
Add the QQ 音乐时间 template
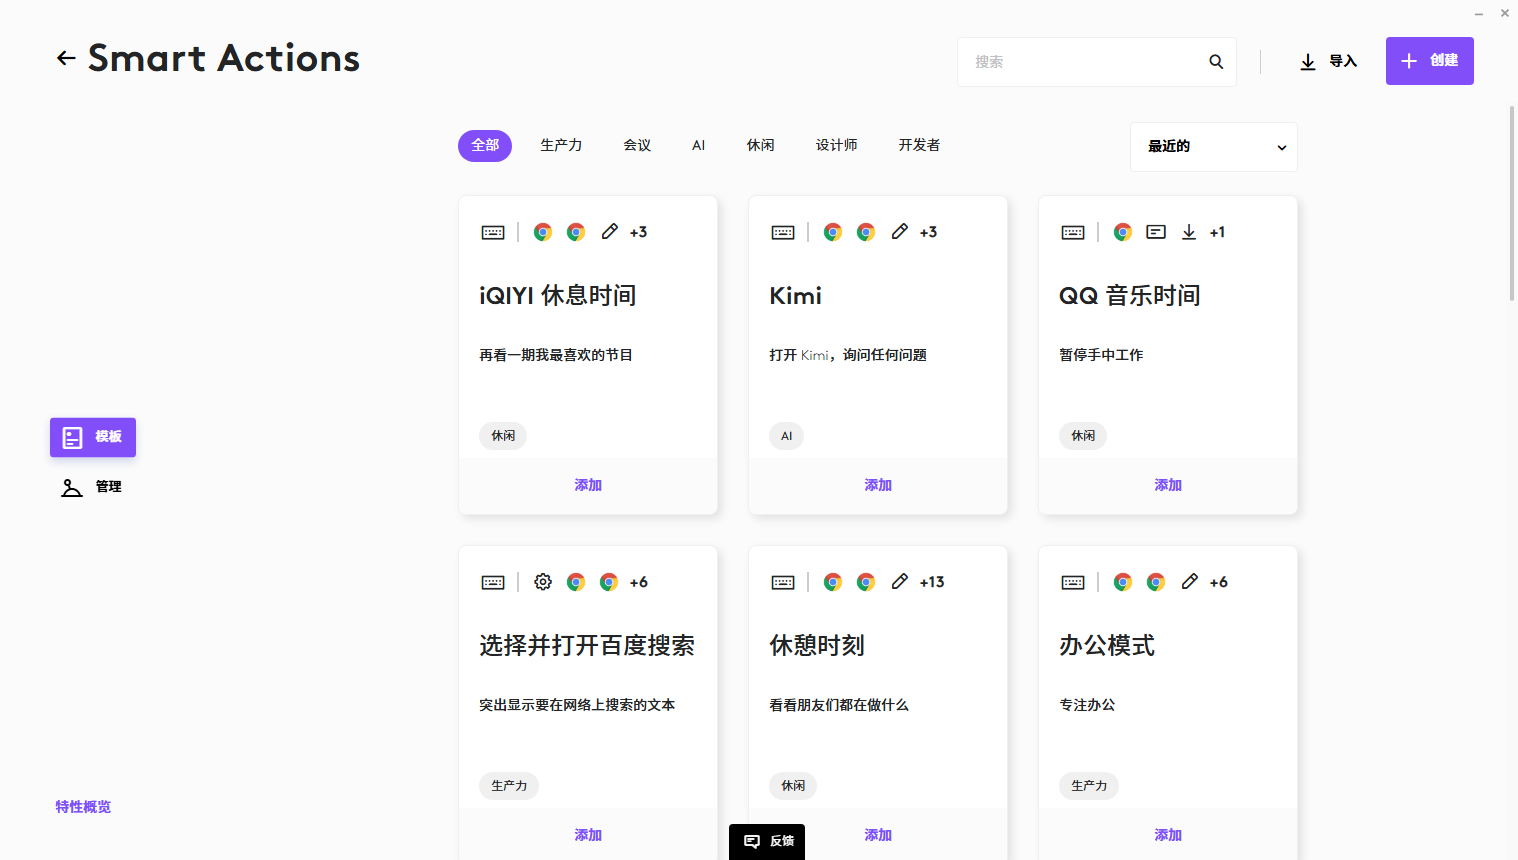tap(1168, 486)
